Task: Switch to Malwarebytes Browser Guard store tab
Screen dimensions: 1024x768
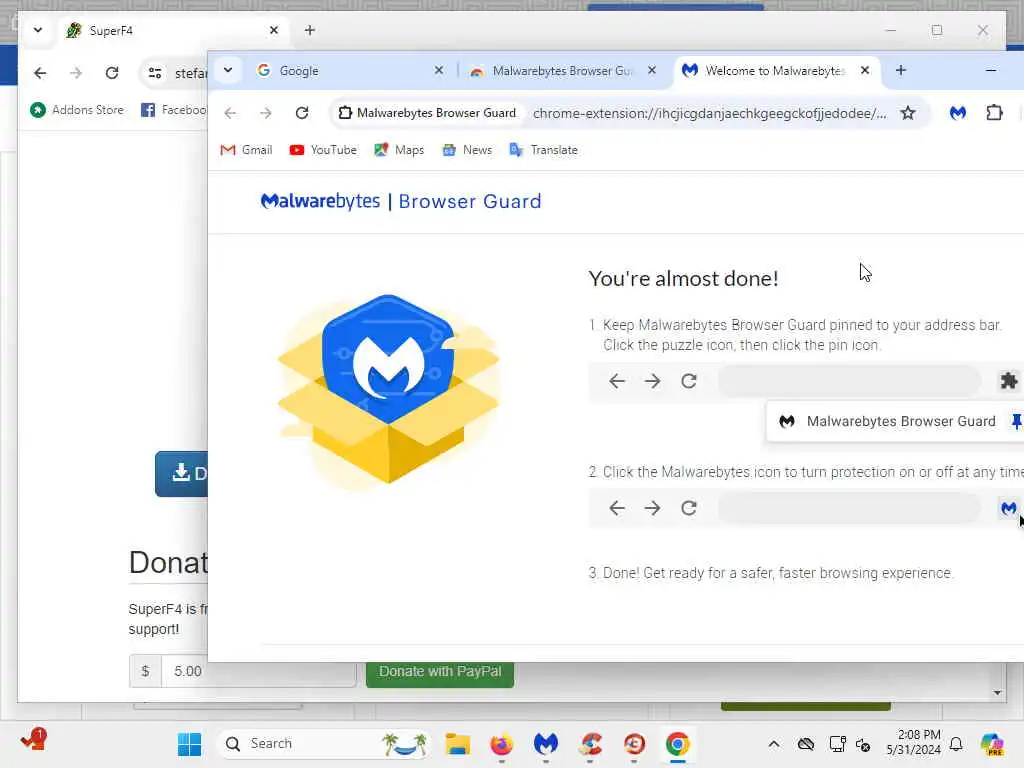Action: coord(562,71)
